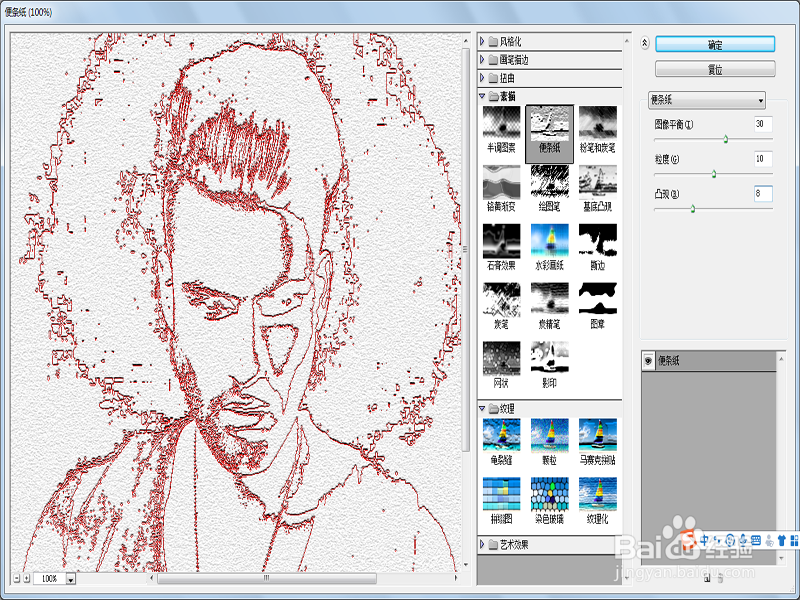Screen dimensions: 800x600
Task: Toggle eye visibility of 便条纸 effect layer
Action: (648, 361)
